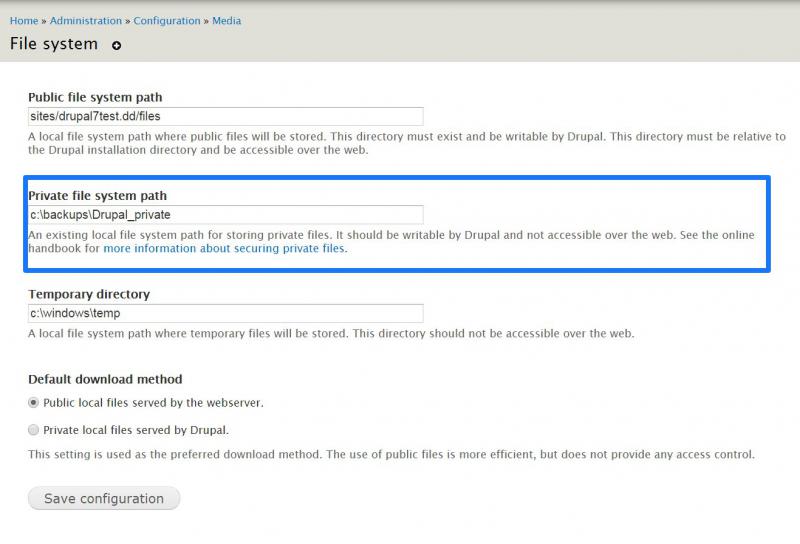Select Public local files radio circle

33,403
